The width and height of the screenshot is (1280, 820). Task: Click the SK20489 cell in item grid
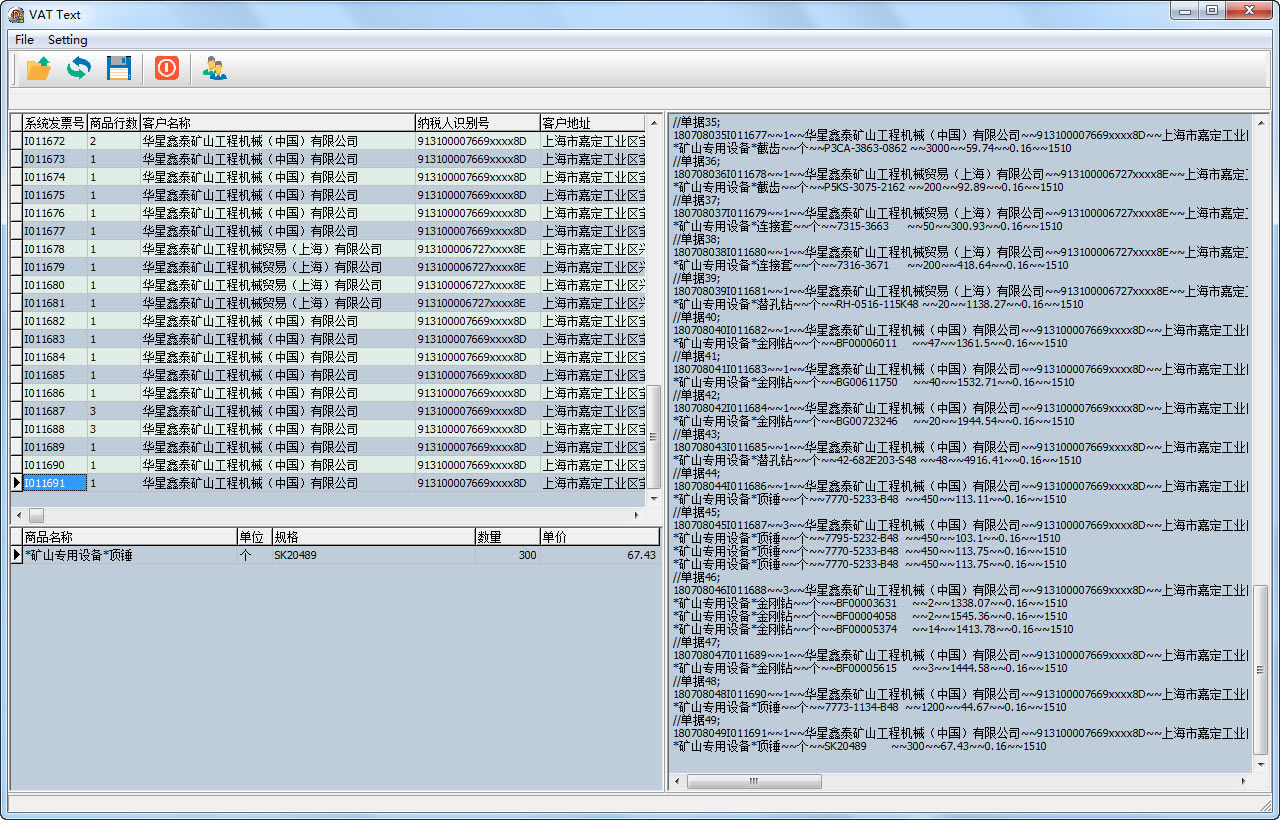tap(296, 555)
